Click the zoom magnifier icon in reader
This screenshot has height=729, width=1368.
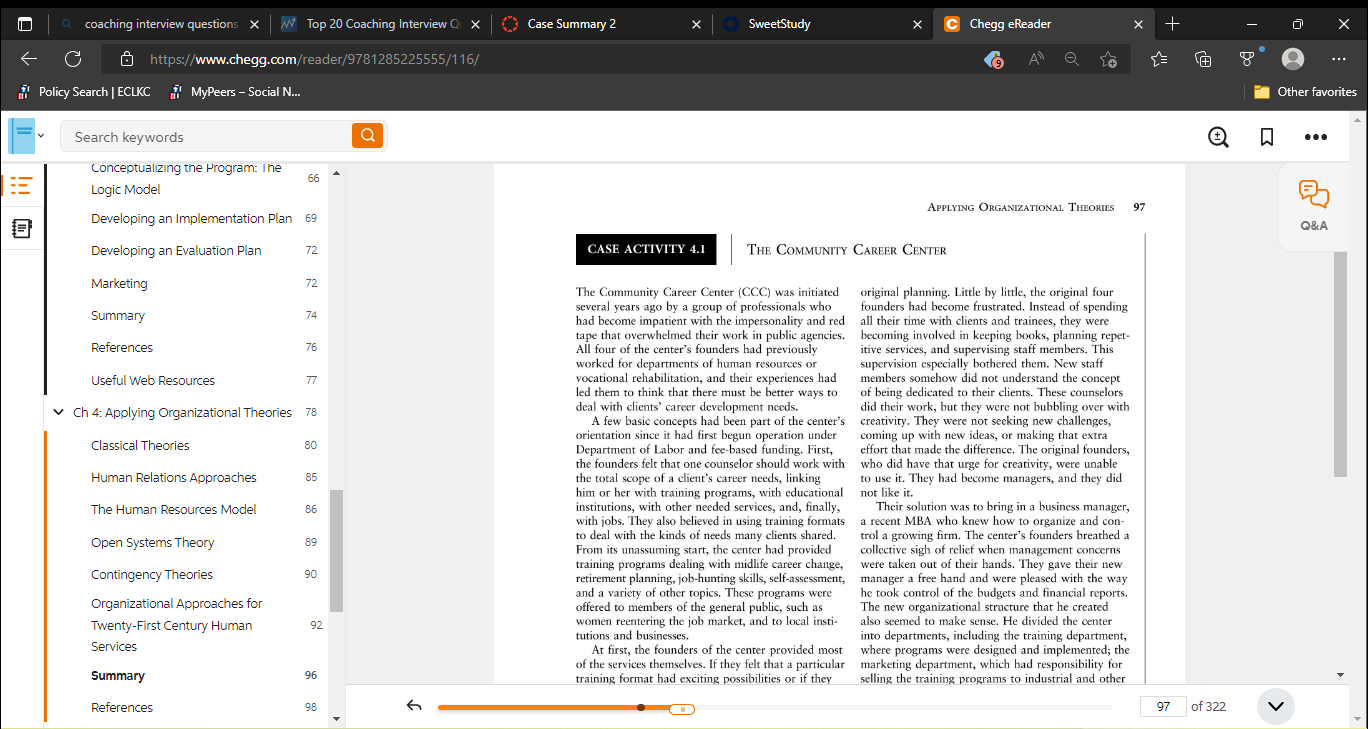(1218, 137)
